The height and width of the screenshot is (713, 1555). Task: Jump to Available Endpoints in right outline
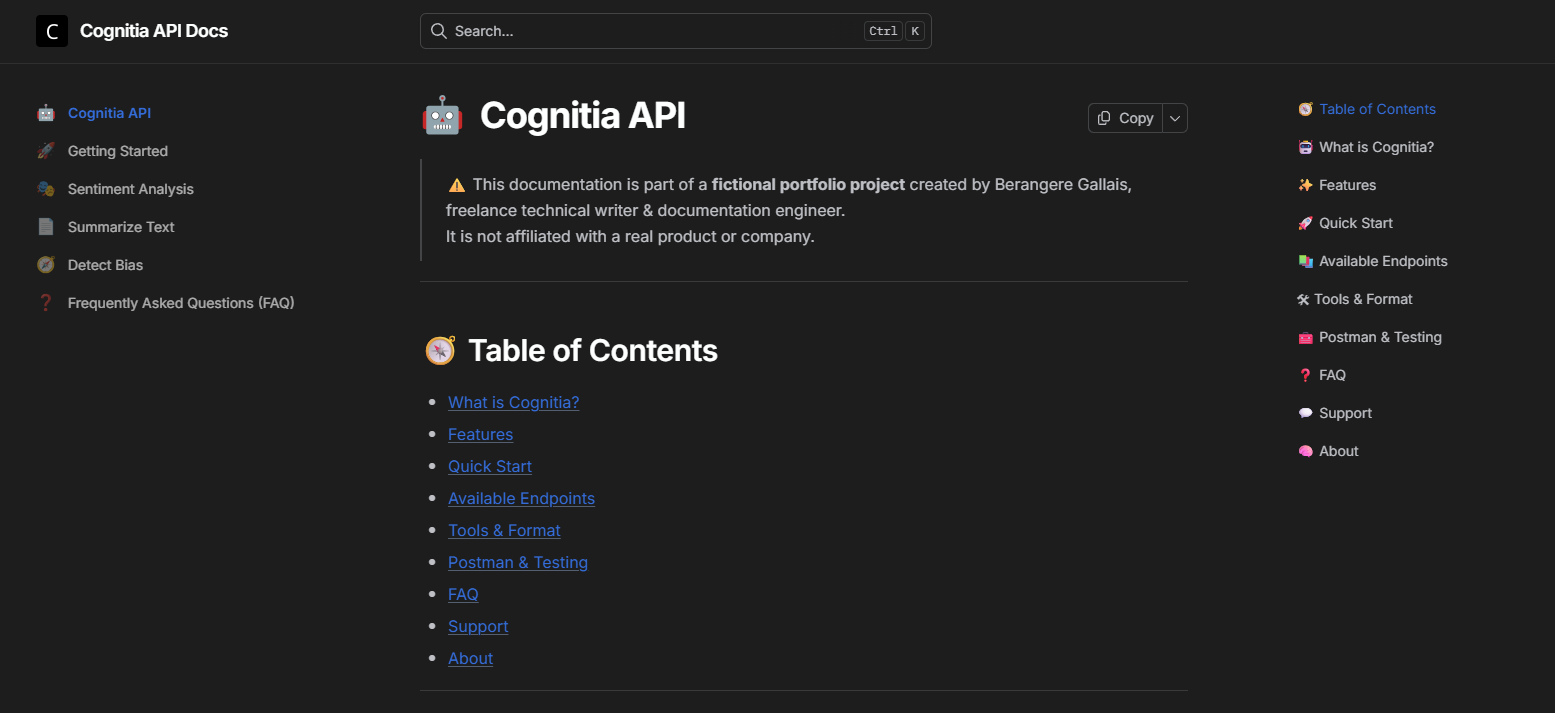pos(1383,261)
